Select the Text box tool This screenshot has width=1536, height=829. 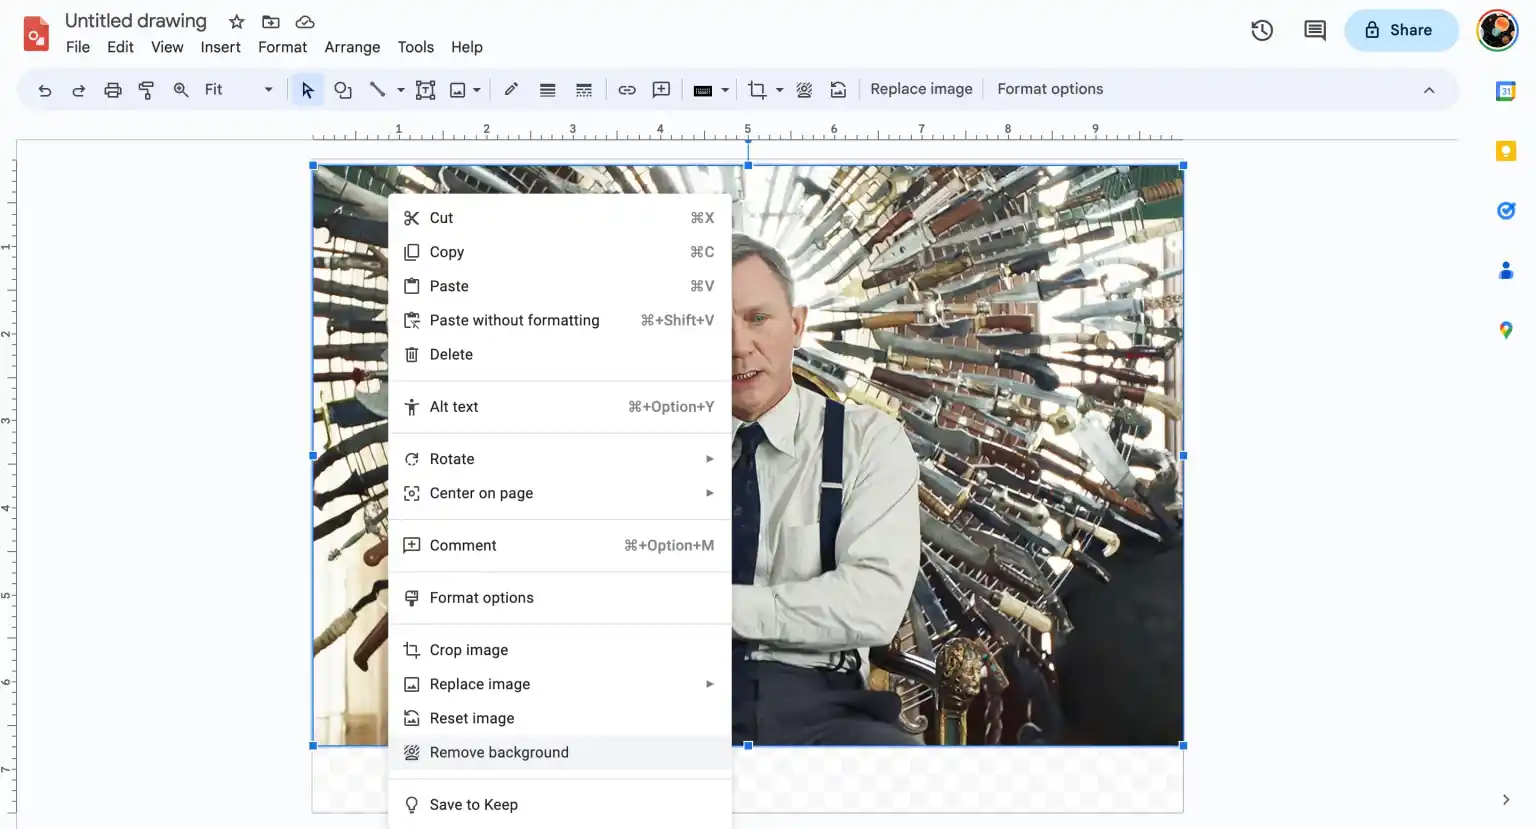point(425,90)
